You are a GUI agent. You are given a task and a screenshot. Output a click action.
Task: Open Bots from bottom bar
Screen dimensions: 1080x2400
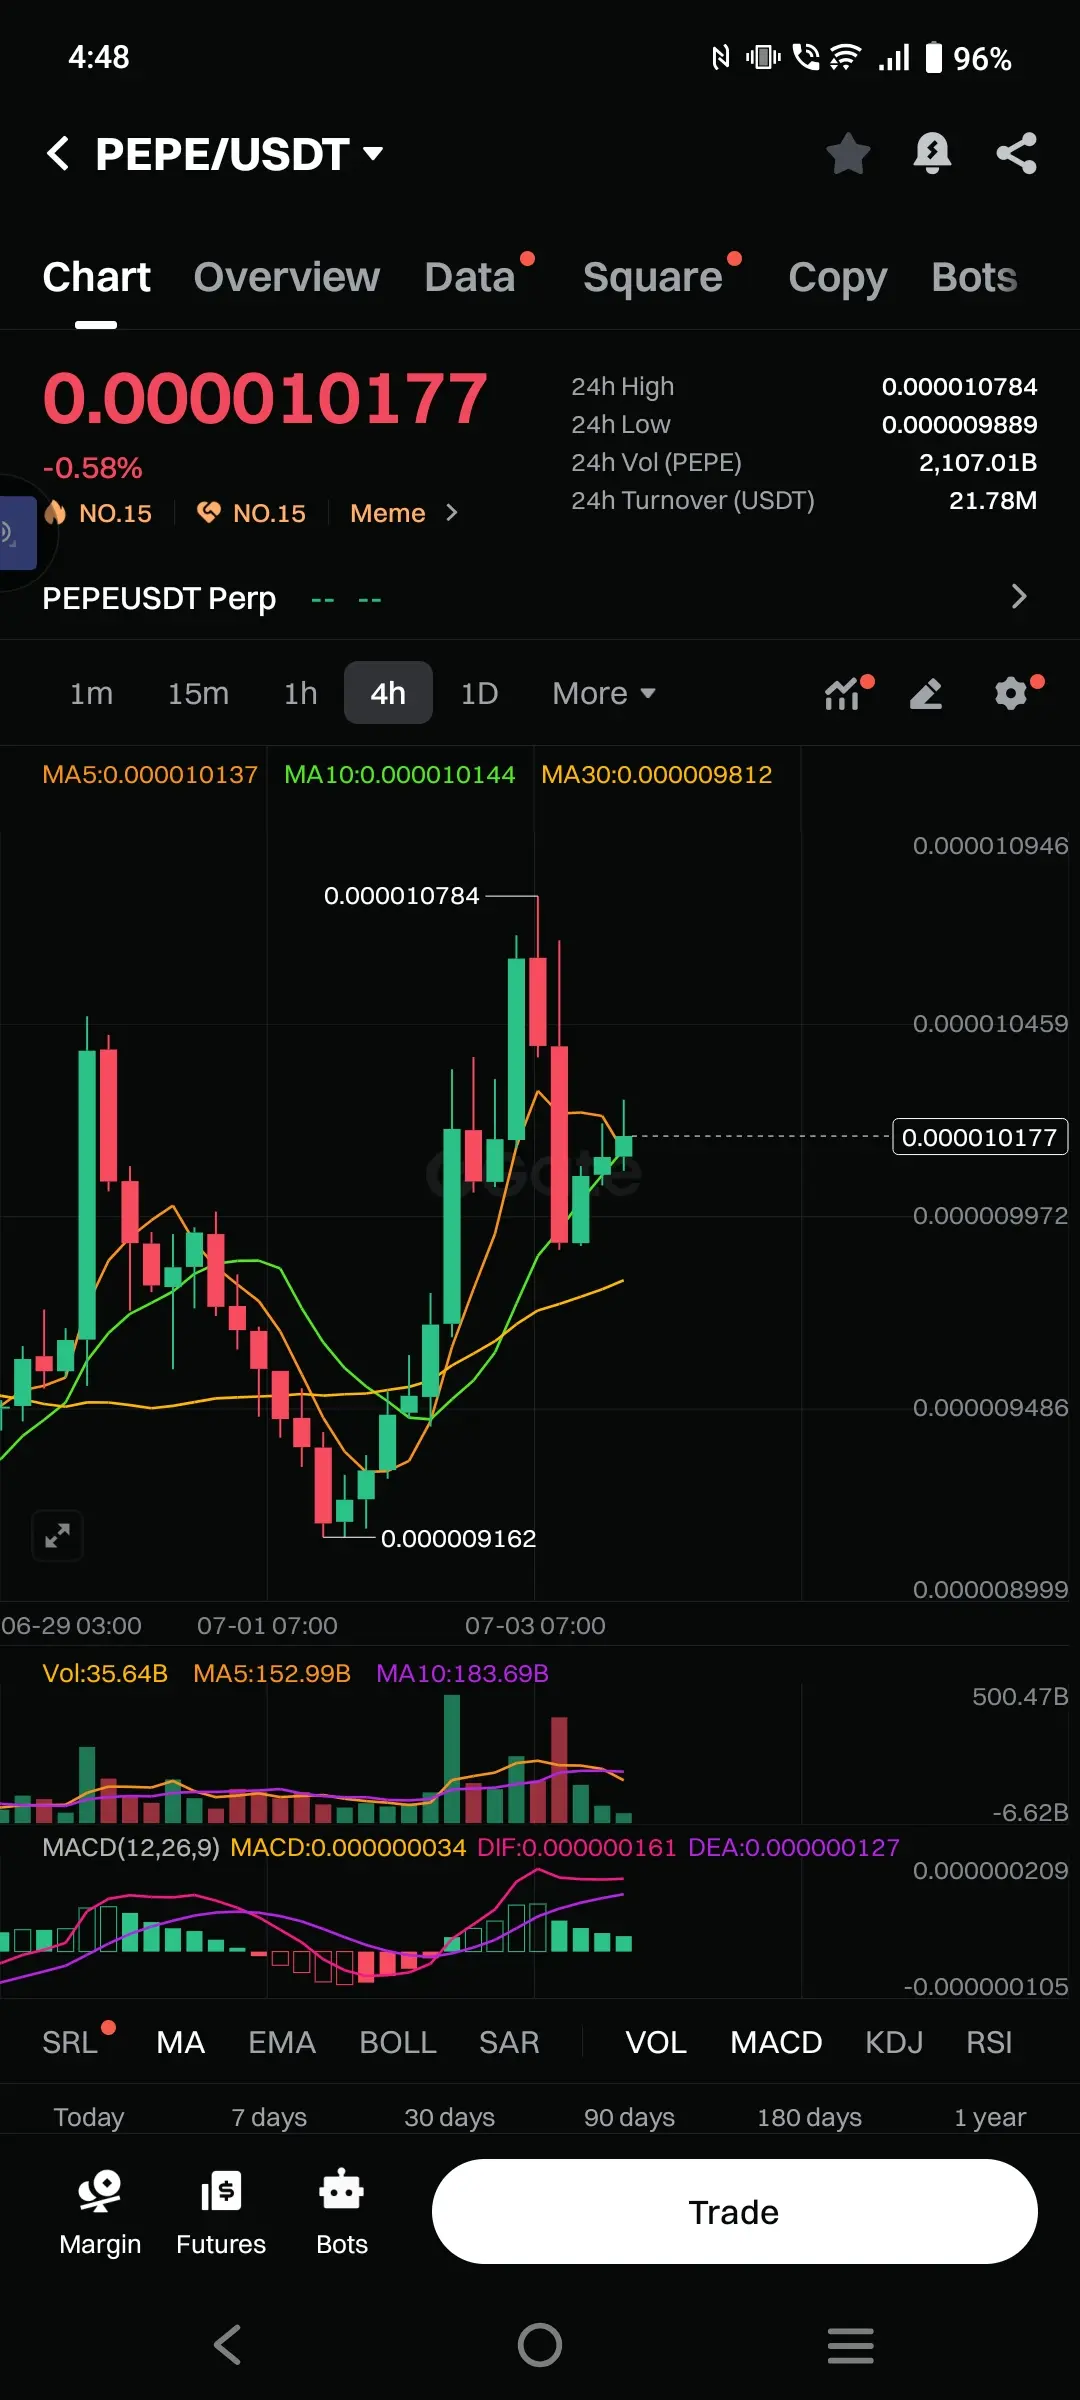point(342,2212)
